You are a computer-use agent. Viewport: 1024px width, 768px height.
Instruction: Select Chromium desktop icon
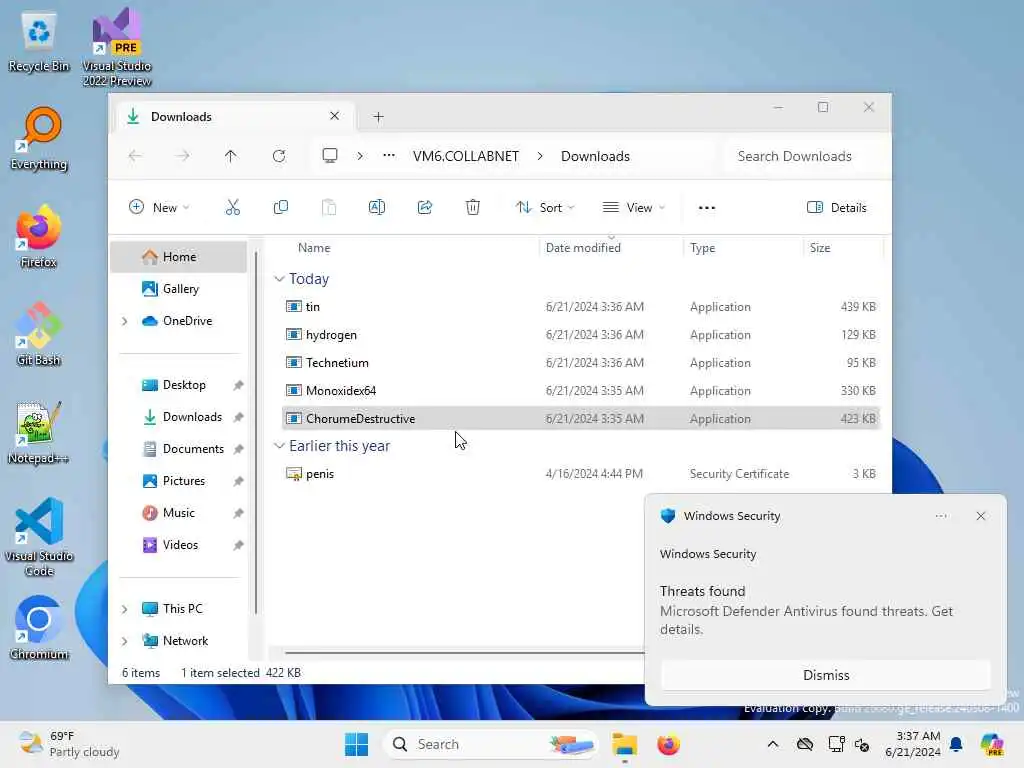tap(39, 628)
